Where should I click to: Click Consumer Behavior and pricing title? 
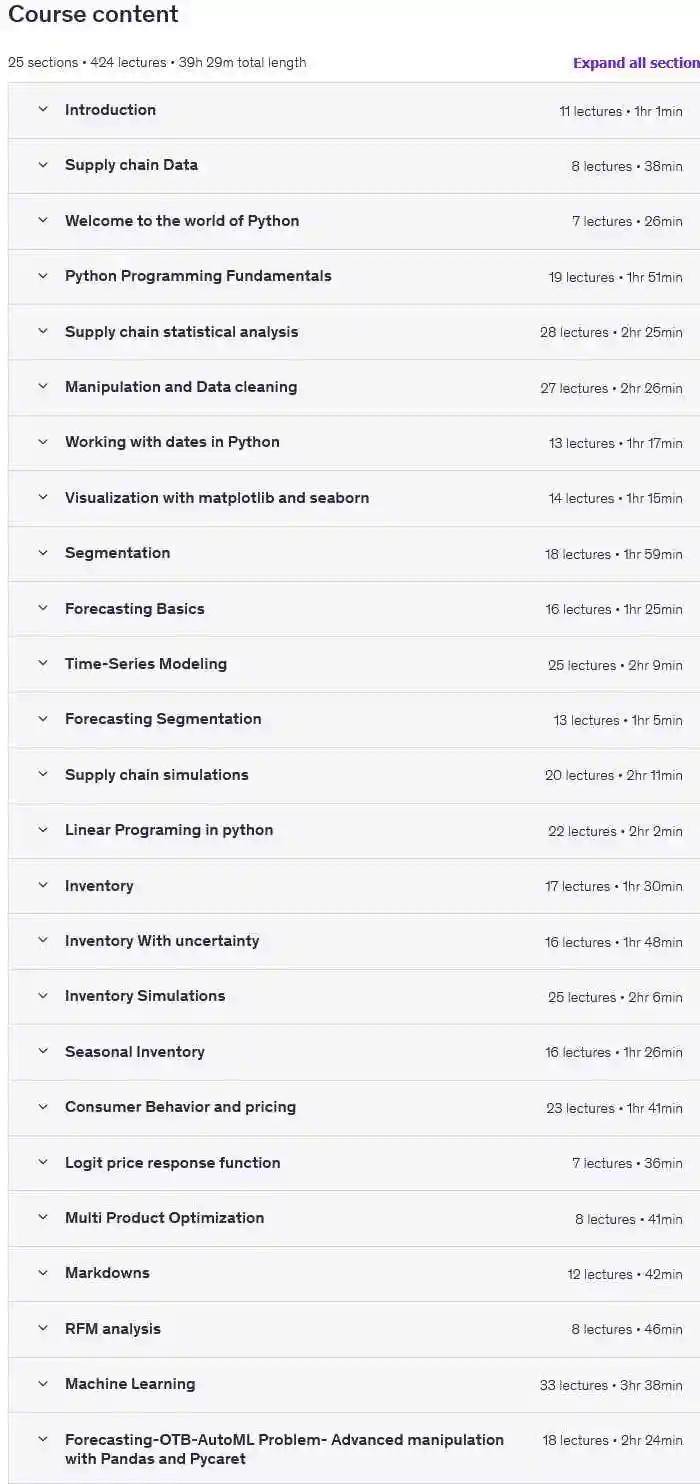pyautogui.click(x=180, y=1107)
